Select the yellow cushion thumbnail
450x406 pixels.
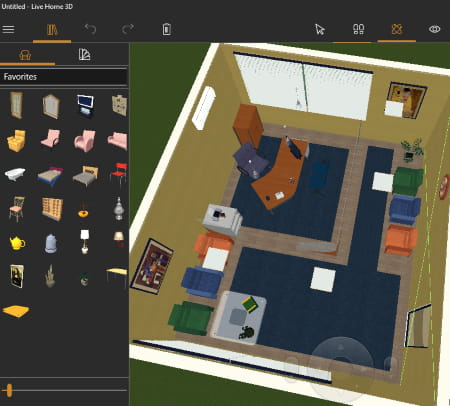pyautogui.click(x=16, y=311)
